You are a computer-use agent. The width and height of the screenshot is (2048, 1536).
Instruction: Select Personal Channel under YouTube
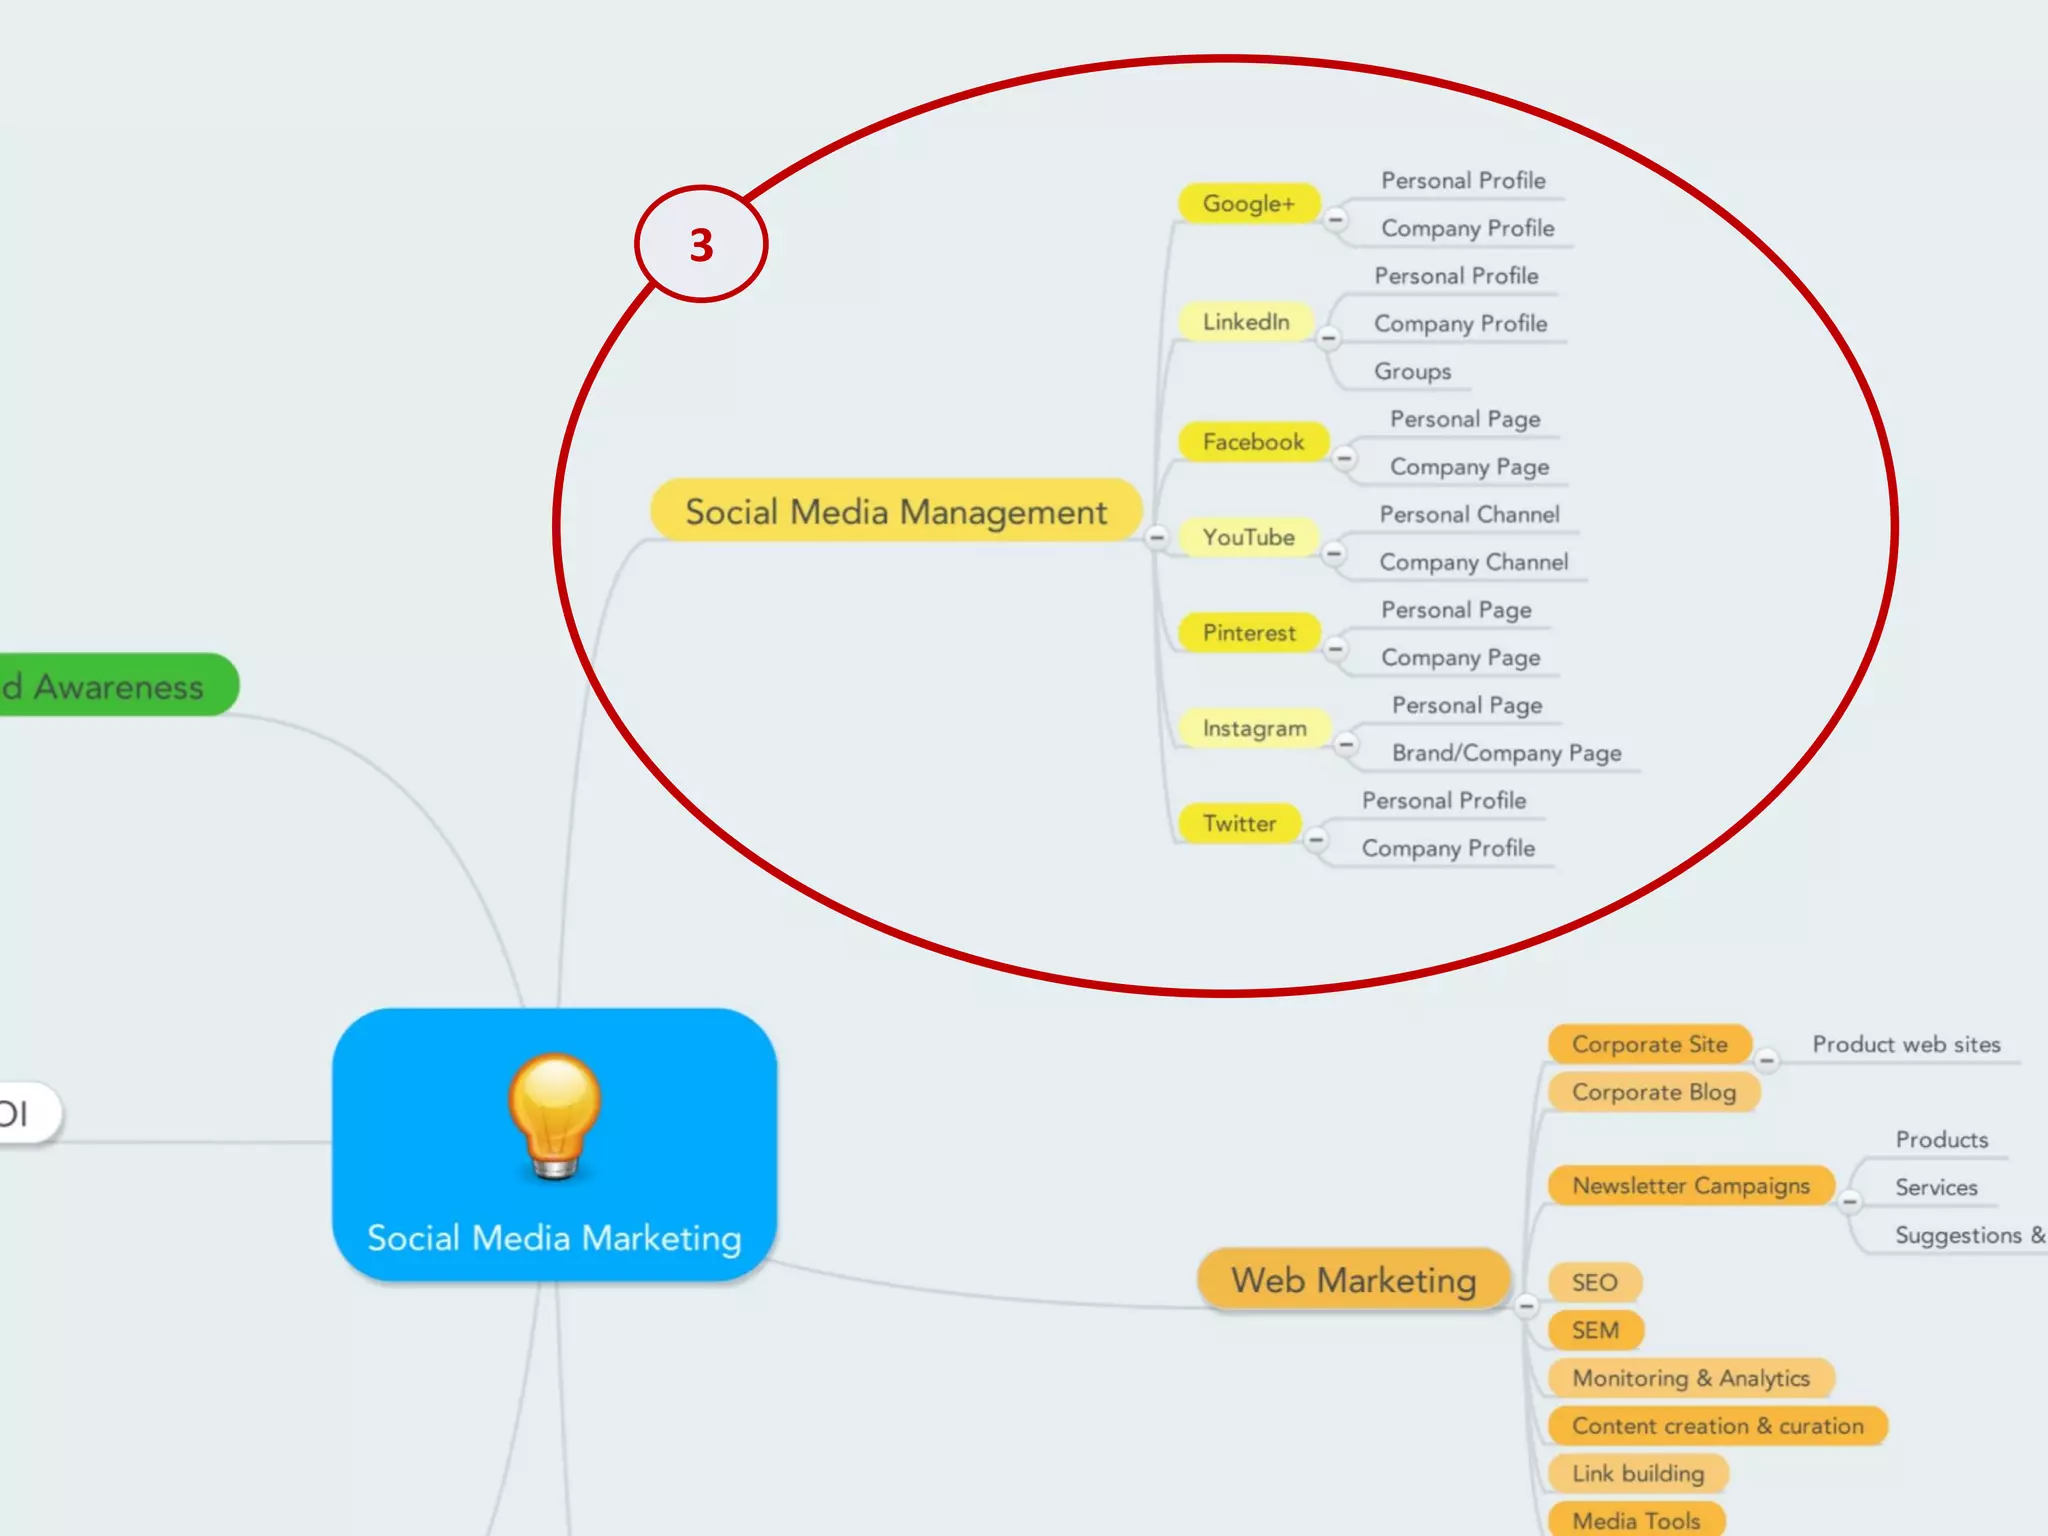[1469, 515]
